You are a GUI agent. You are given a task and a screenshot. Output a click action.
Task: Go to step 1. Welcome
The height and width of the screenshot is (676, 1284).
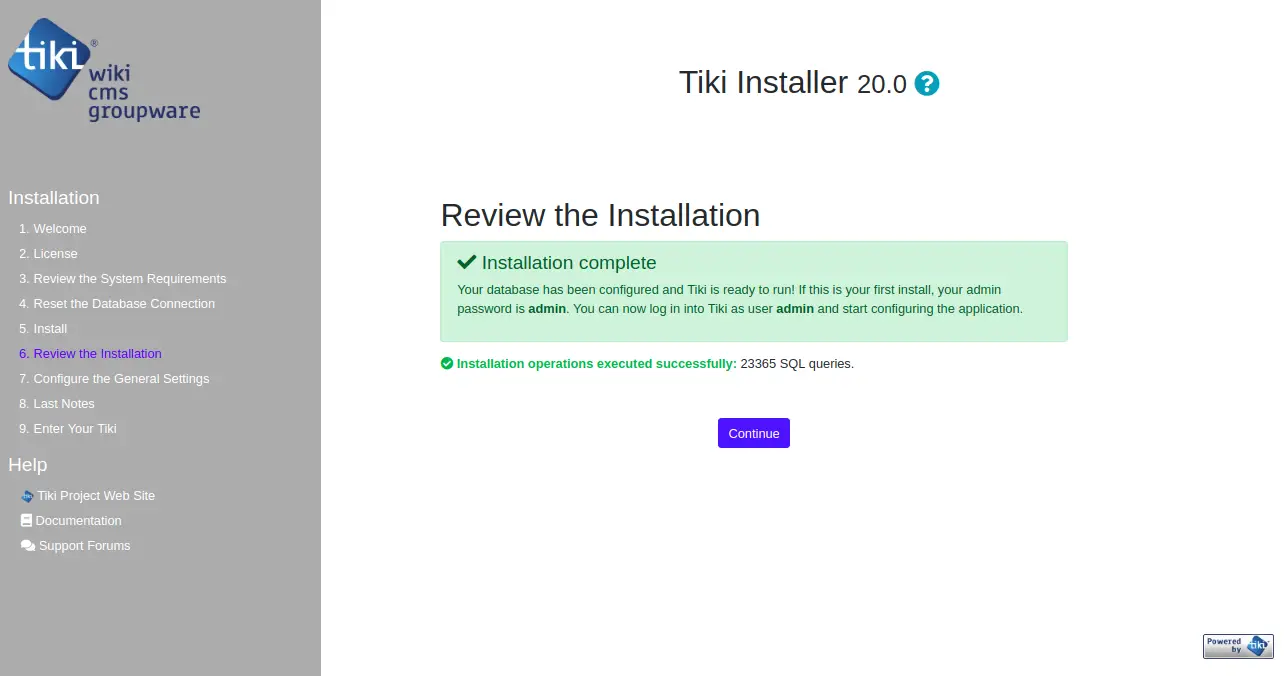point(53,229)
